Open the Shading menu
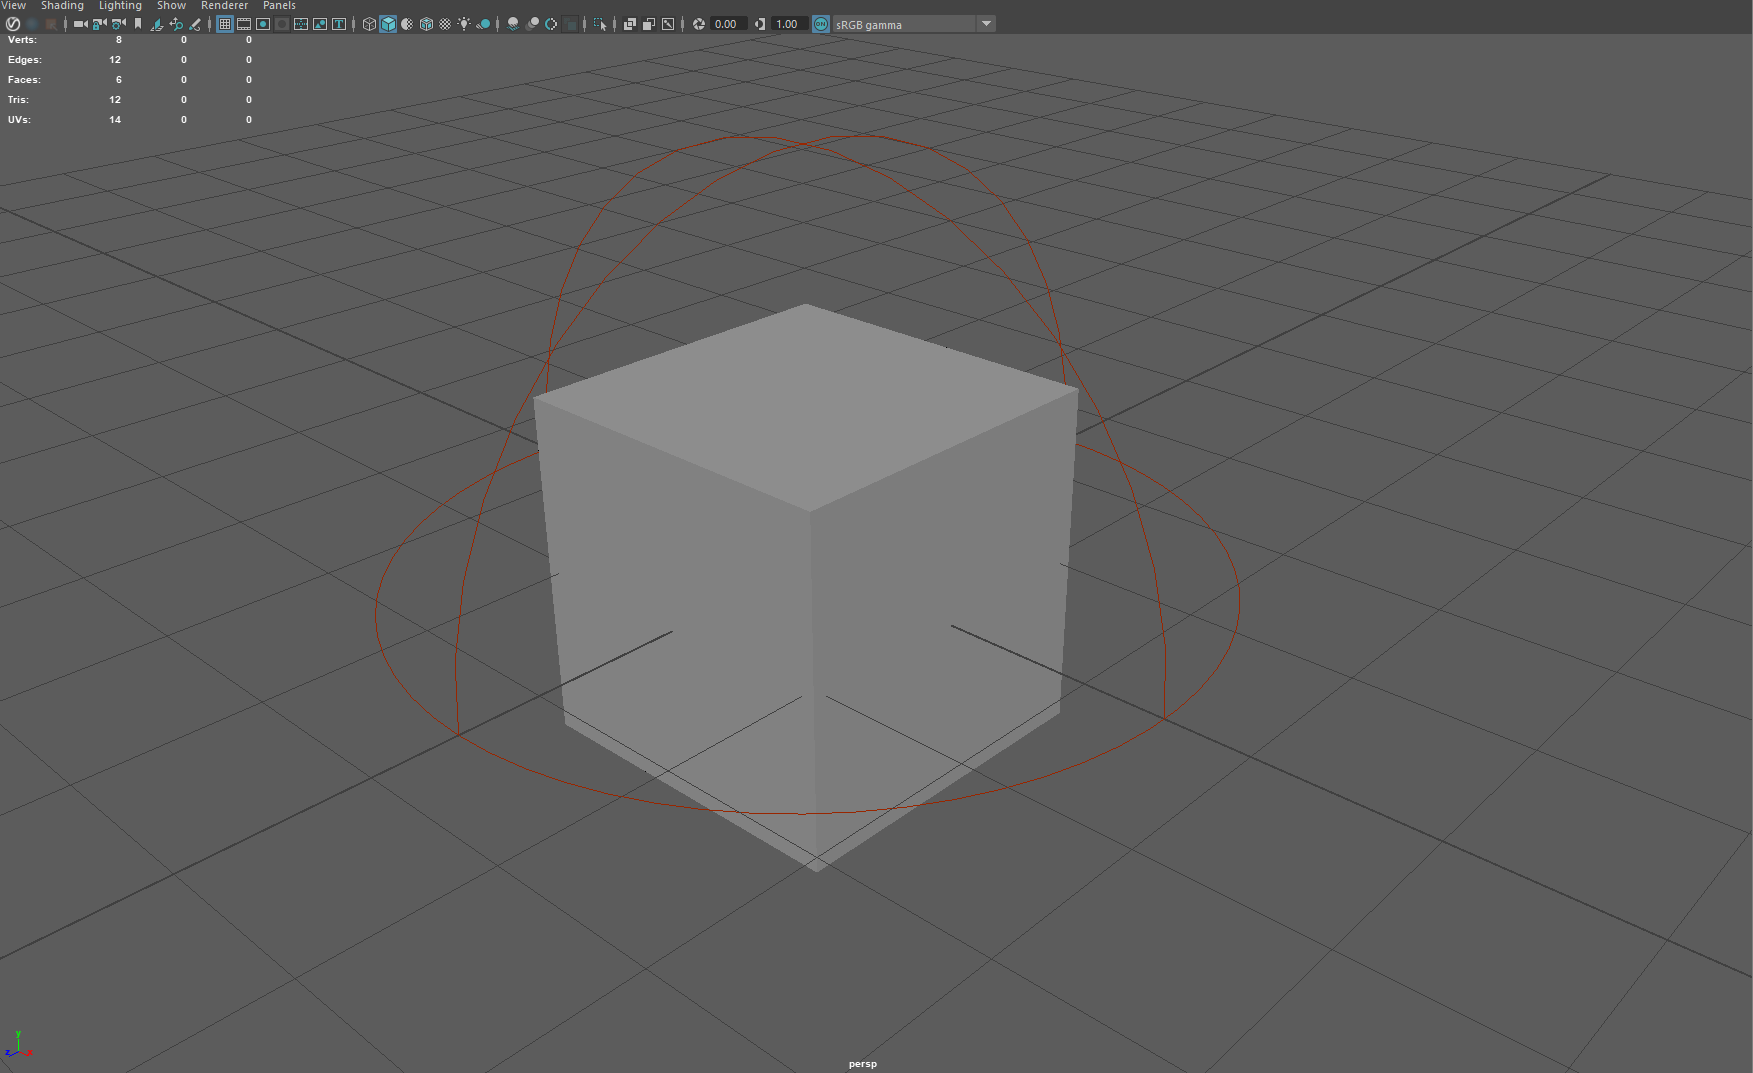 click(62, 6)
